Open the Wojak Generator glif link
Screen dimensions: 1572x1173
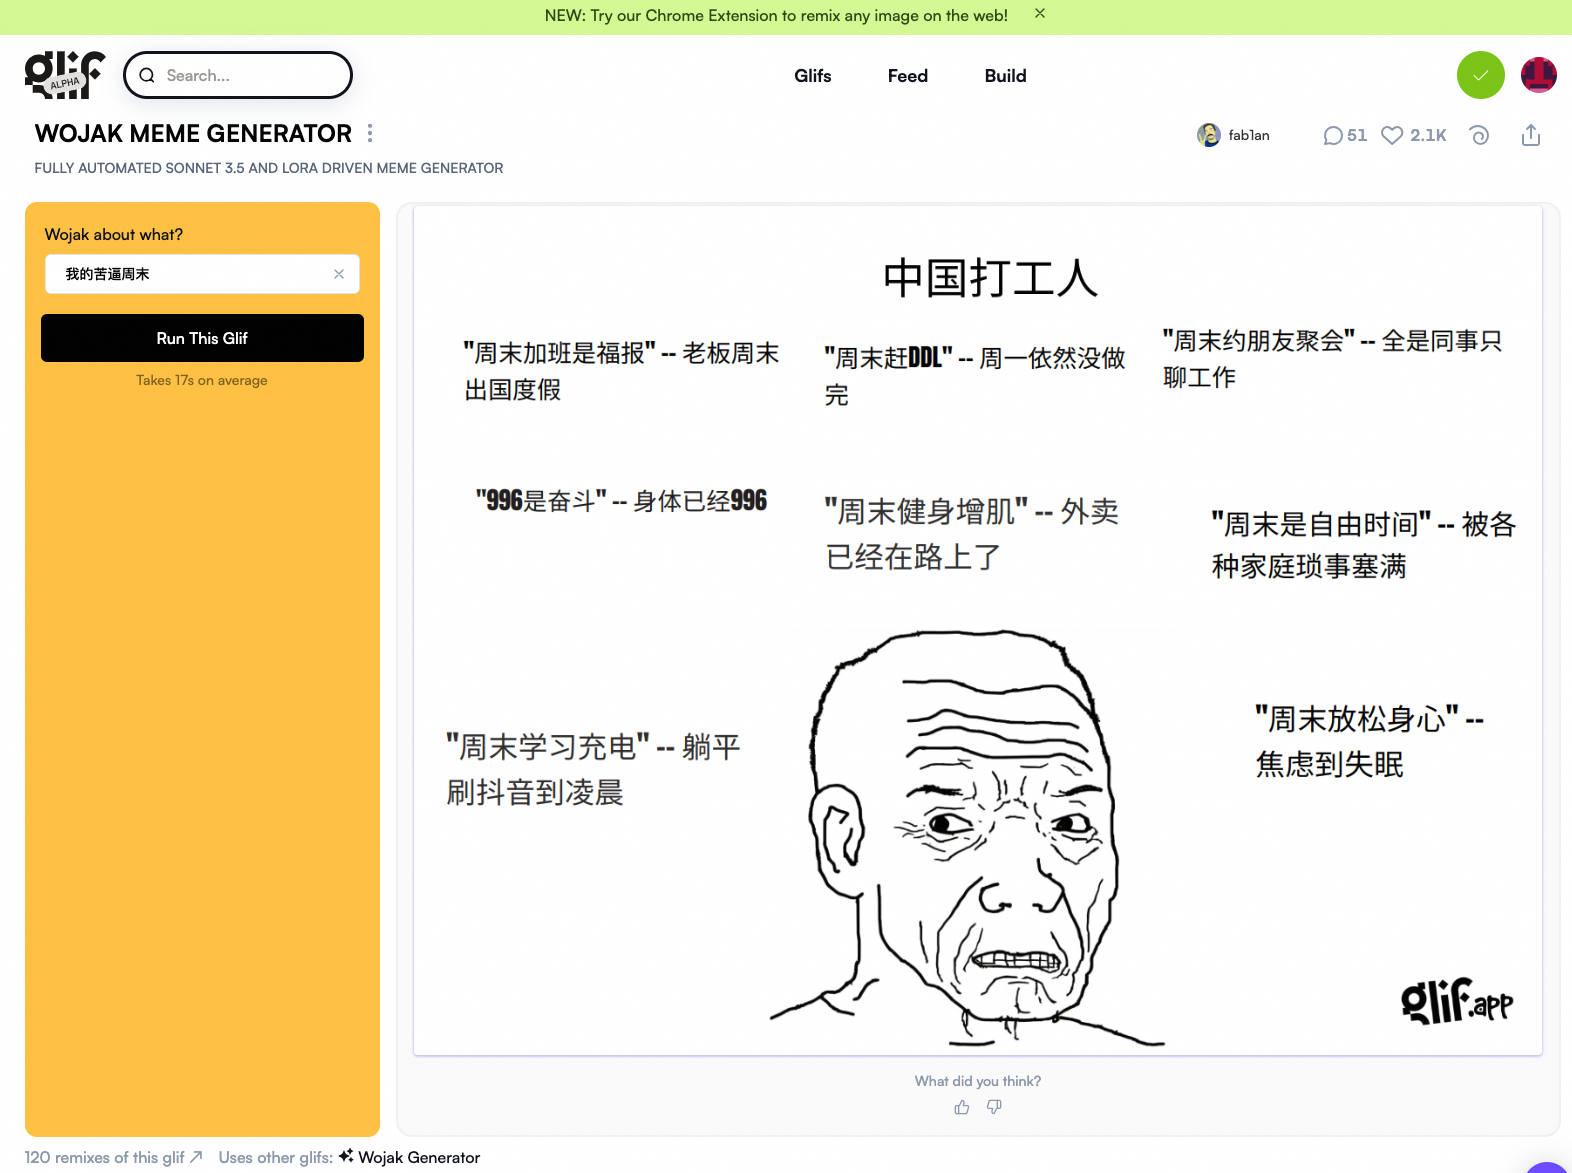click(410, 1157)
